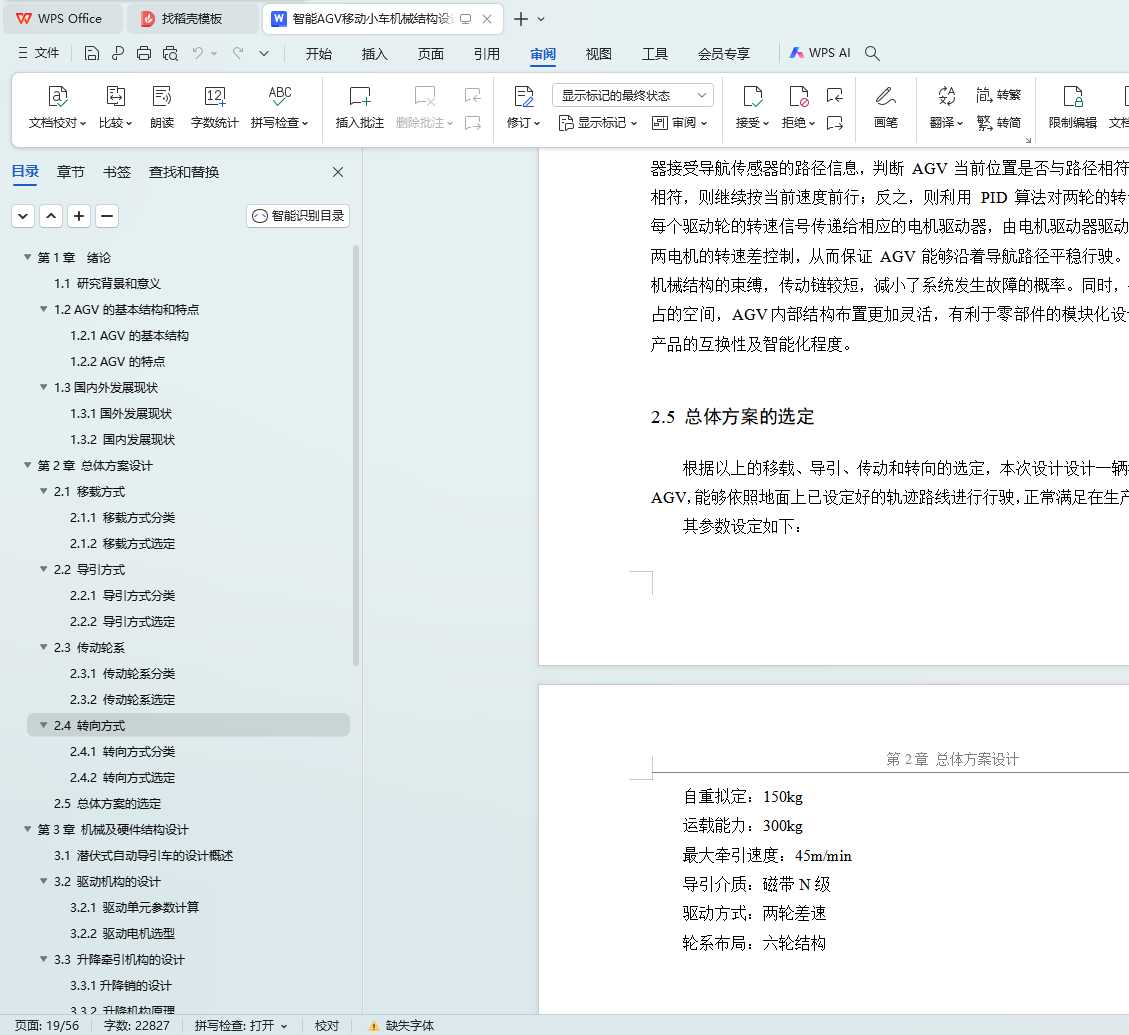This screenshot has height=1035, width=1129.
Task: Open 限制编辑 restrict editing
Action: [x=1073, y=108]
